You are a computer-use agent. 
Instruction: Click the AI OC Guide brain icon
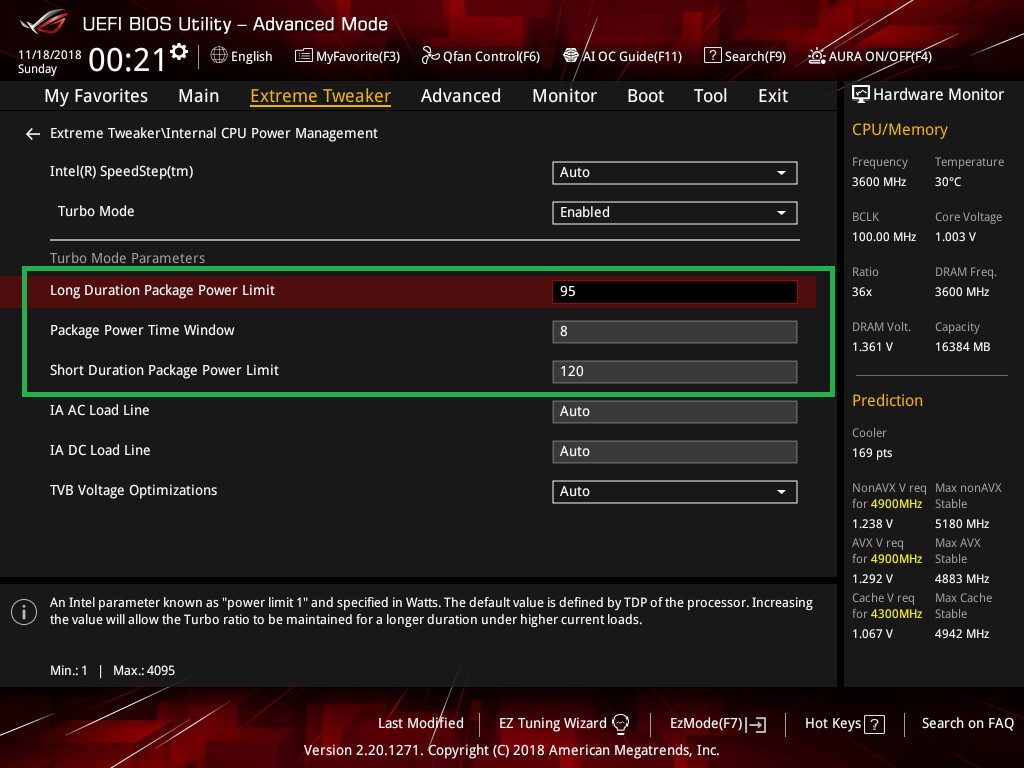[571, 56]
